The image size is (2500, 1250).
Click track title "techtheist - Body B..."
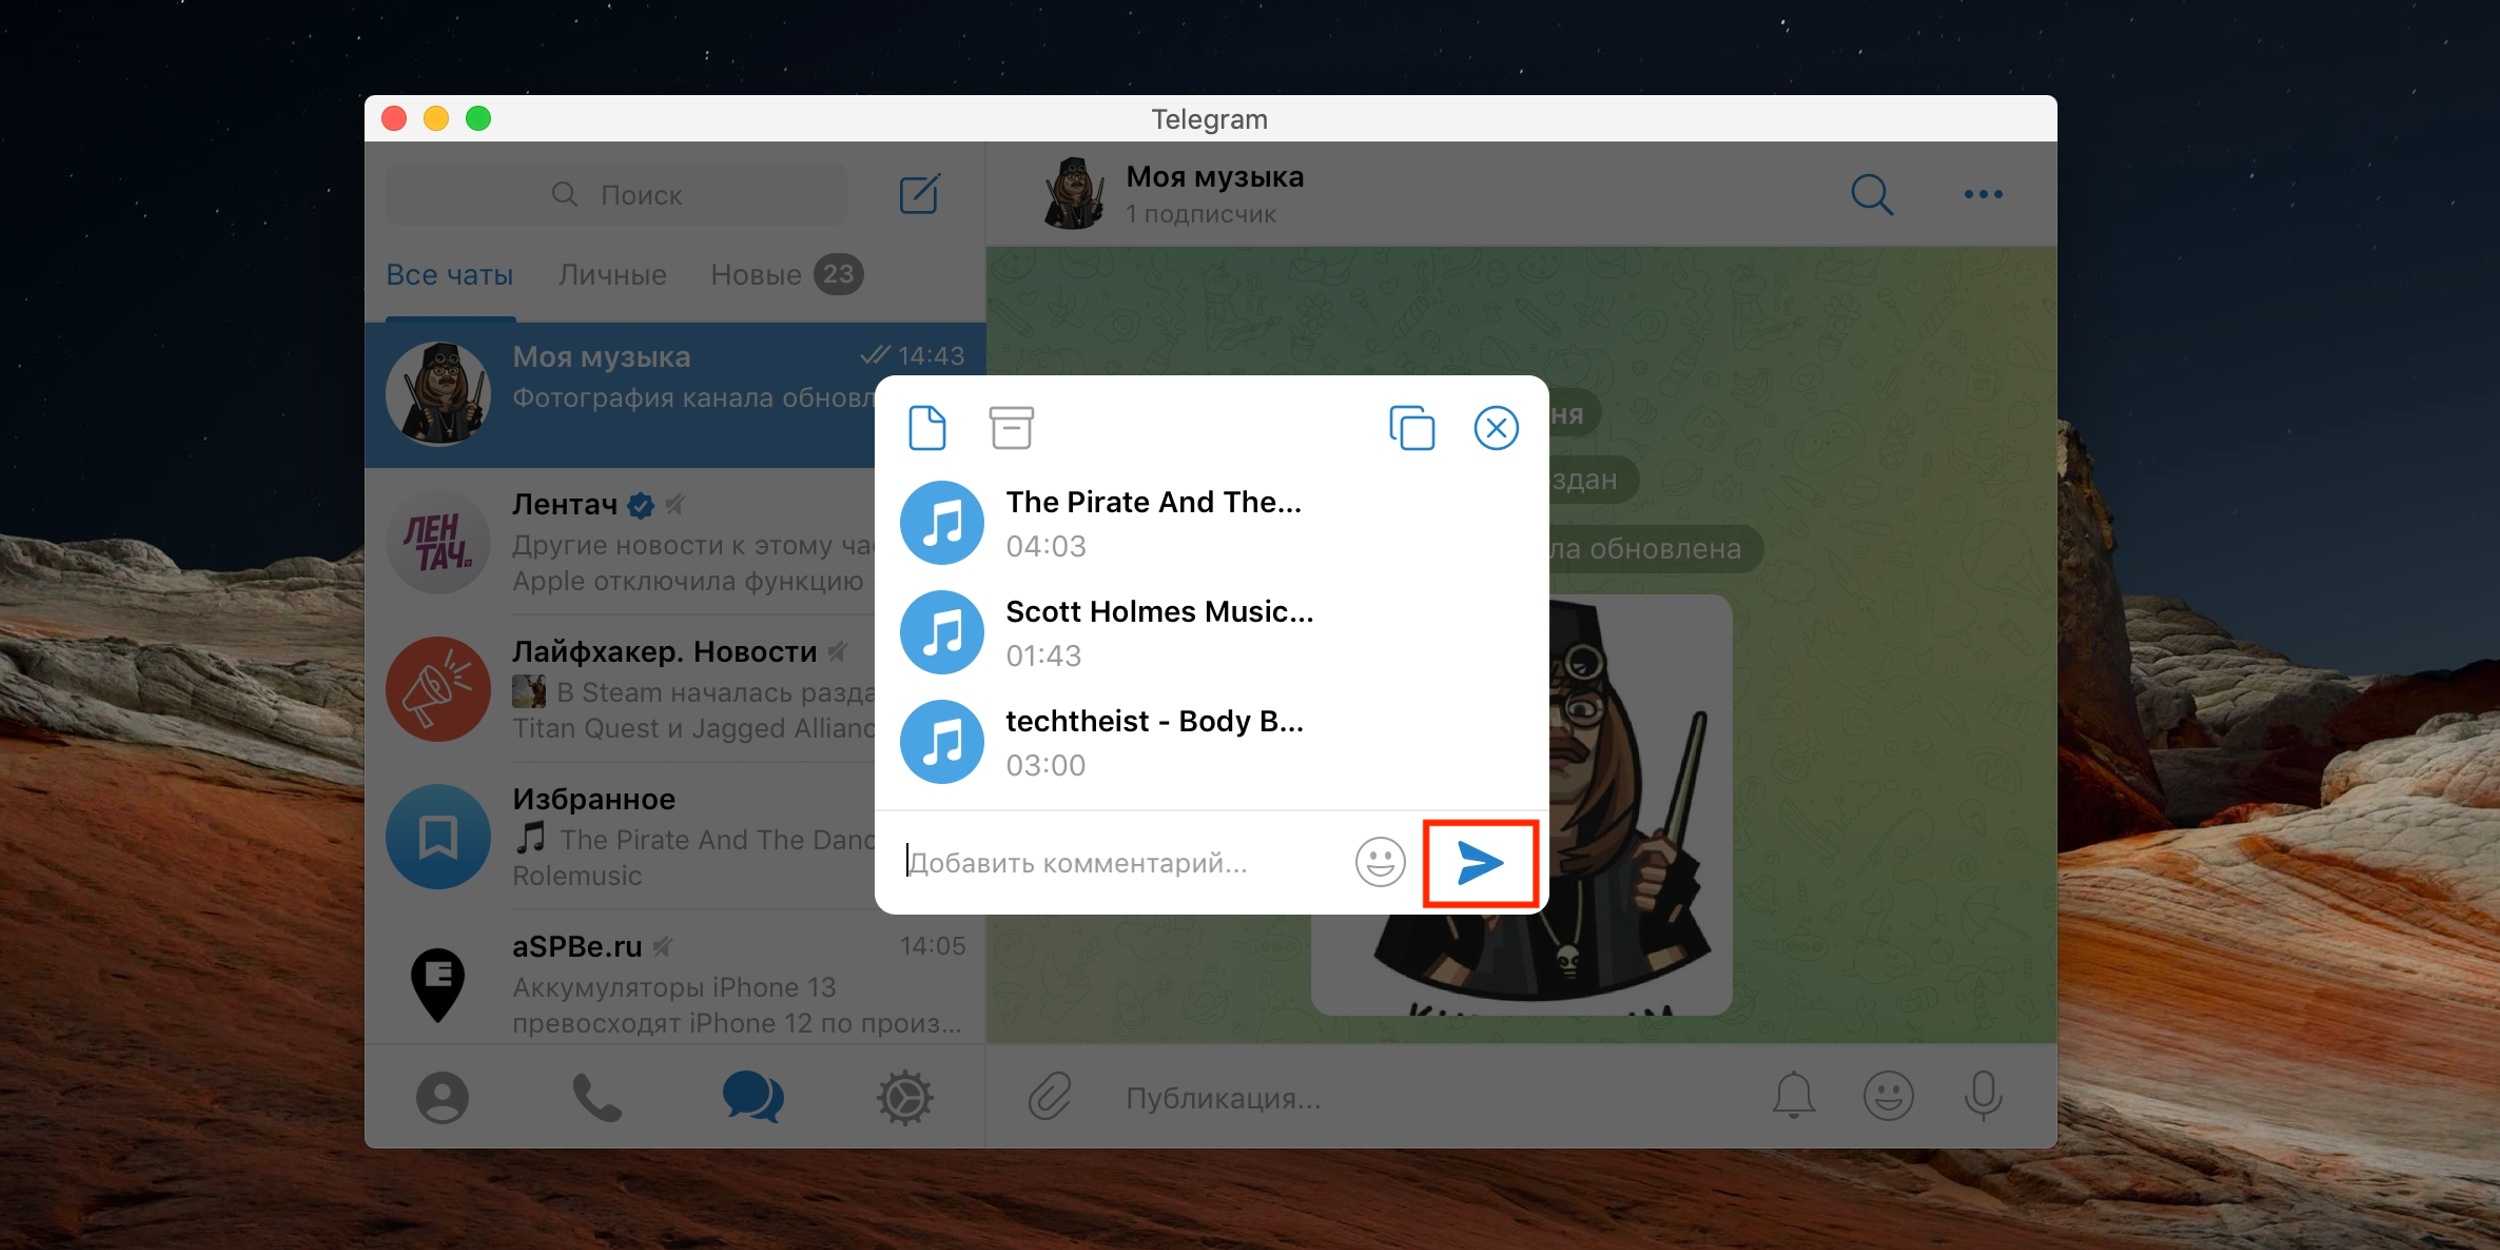[x=1154, y=721]
